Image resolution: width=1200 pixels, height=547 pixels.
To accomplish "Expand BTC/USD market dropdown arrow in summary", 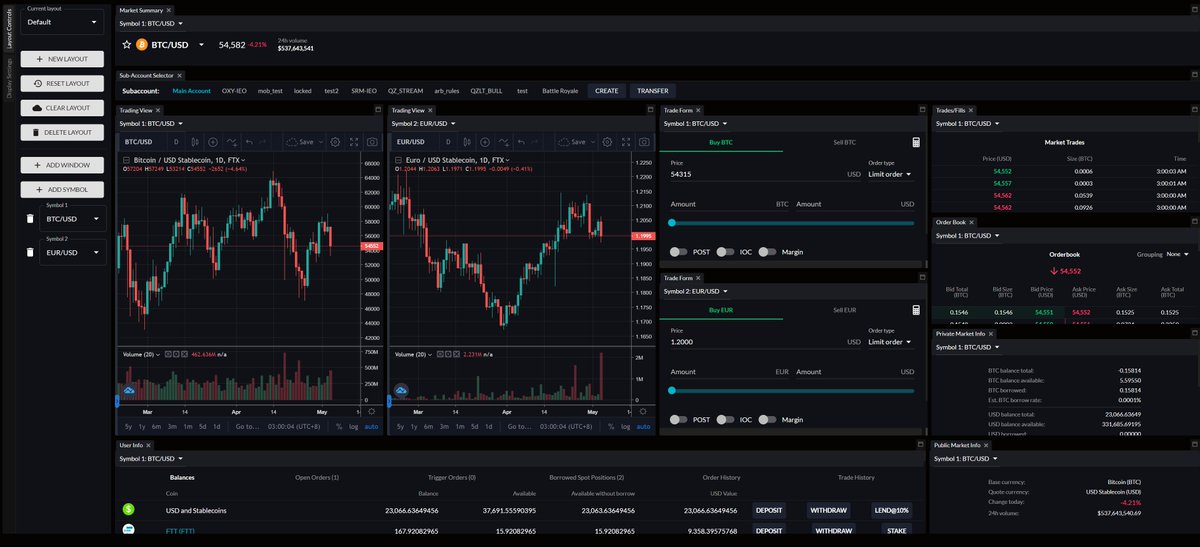I will point(201,45).
